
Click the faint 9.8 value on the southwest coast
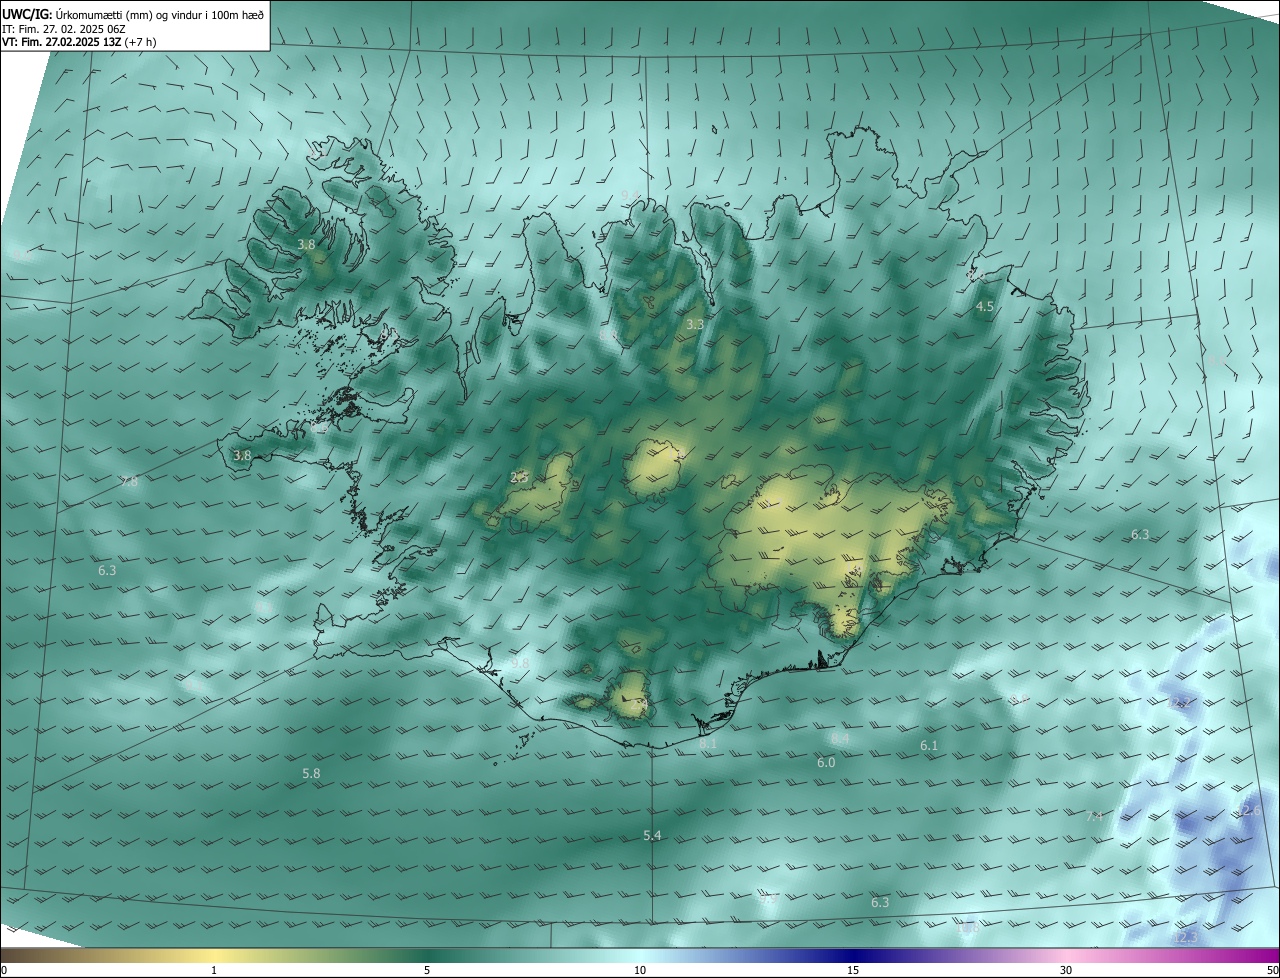(520, 663)
